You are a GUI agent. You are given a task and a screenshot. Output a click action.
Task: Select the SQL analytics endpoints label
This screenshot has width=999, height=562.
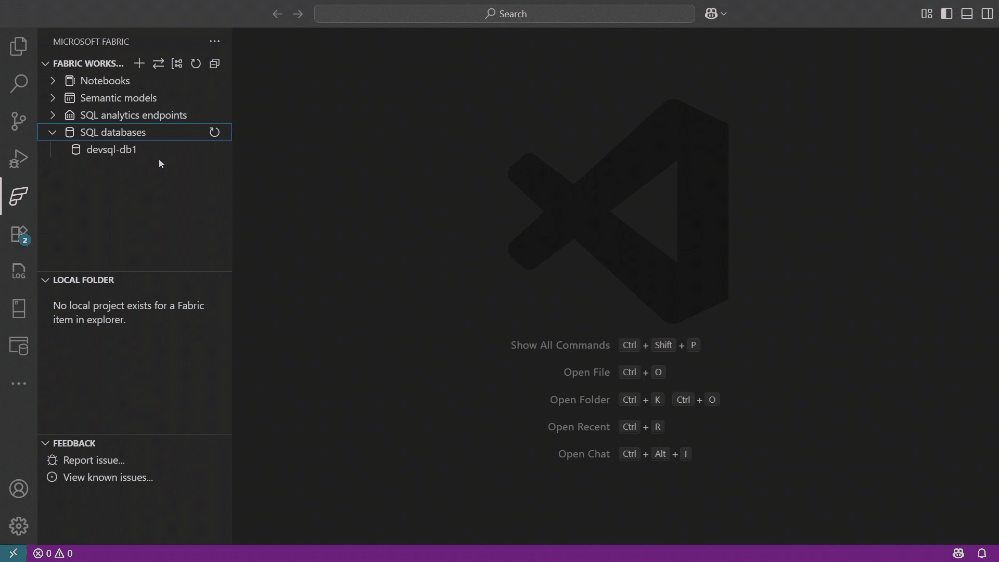[133, 115]
